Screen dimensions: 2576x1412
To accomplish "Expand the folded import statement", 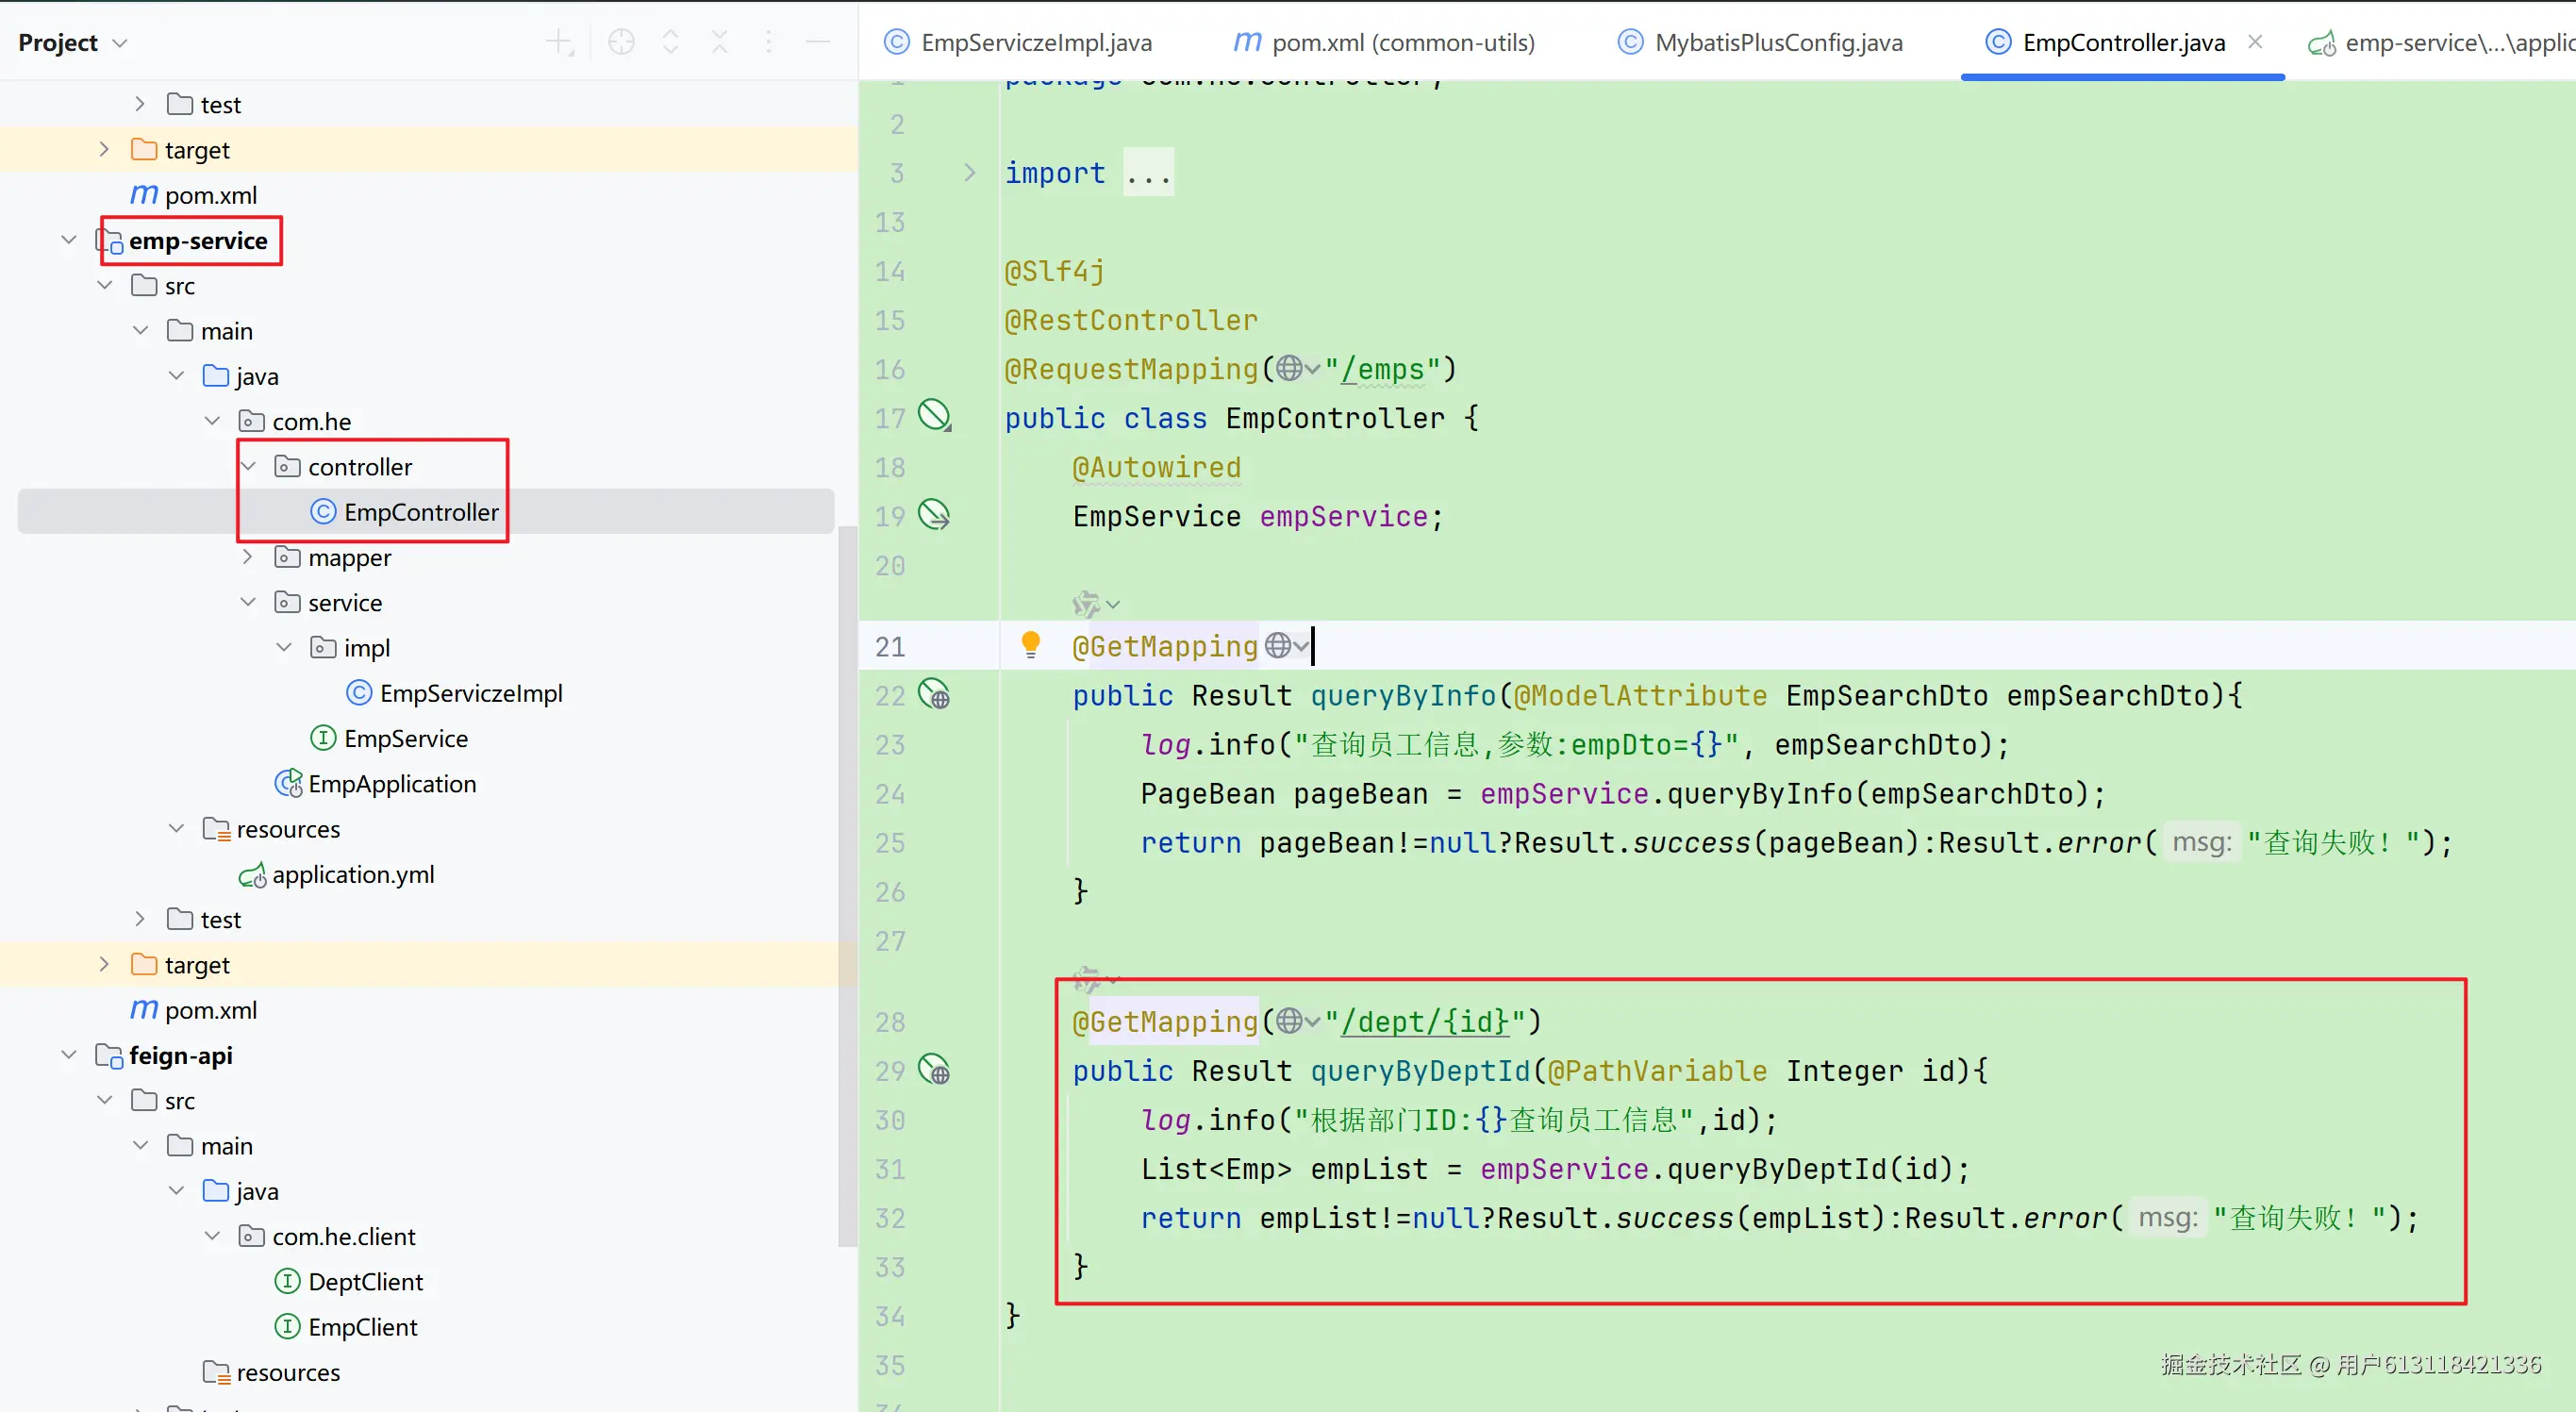I will pyautogui.click(x=969, y=172).
